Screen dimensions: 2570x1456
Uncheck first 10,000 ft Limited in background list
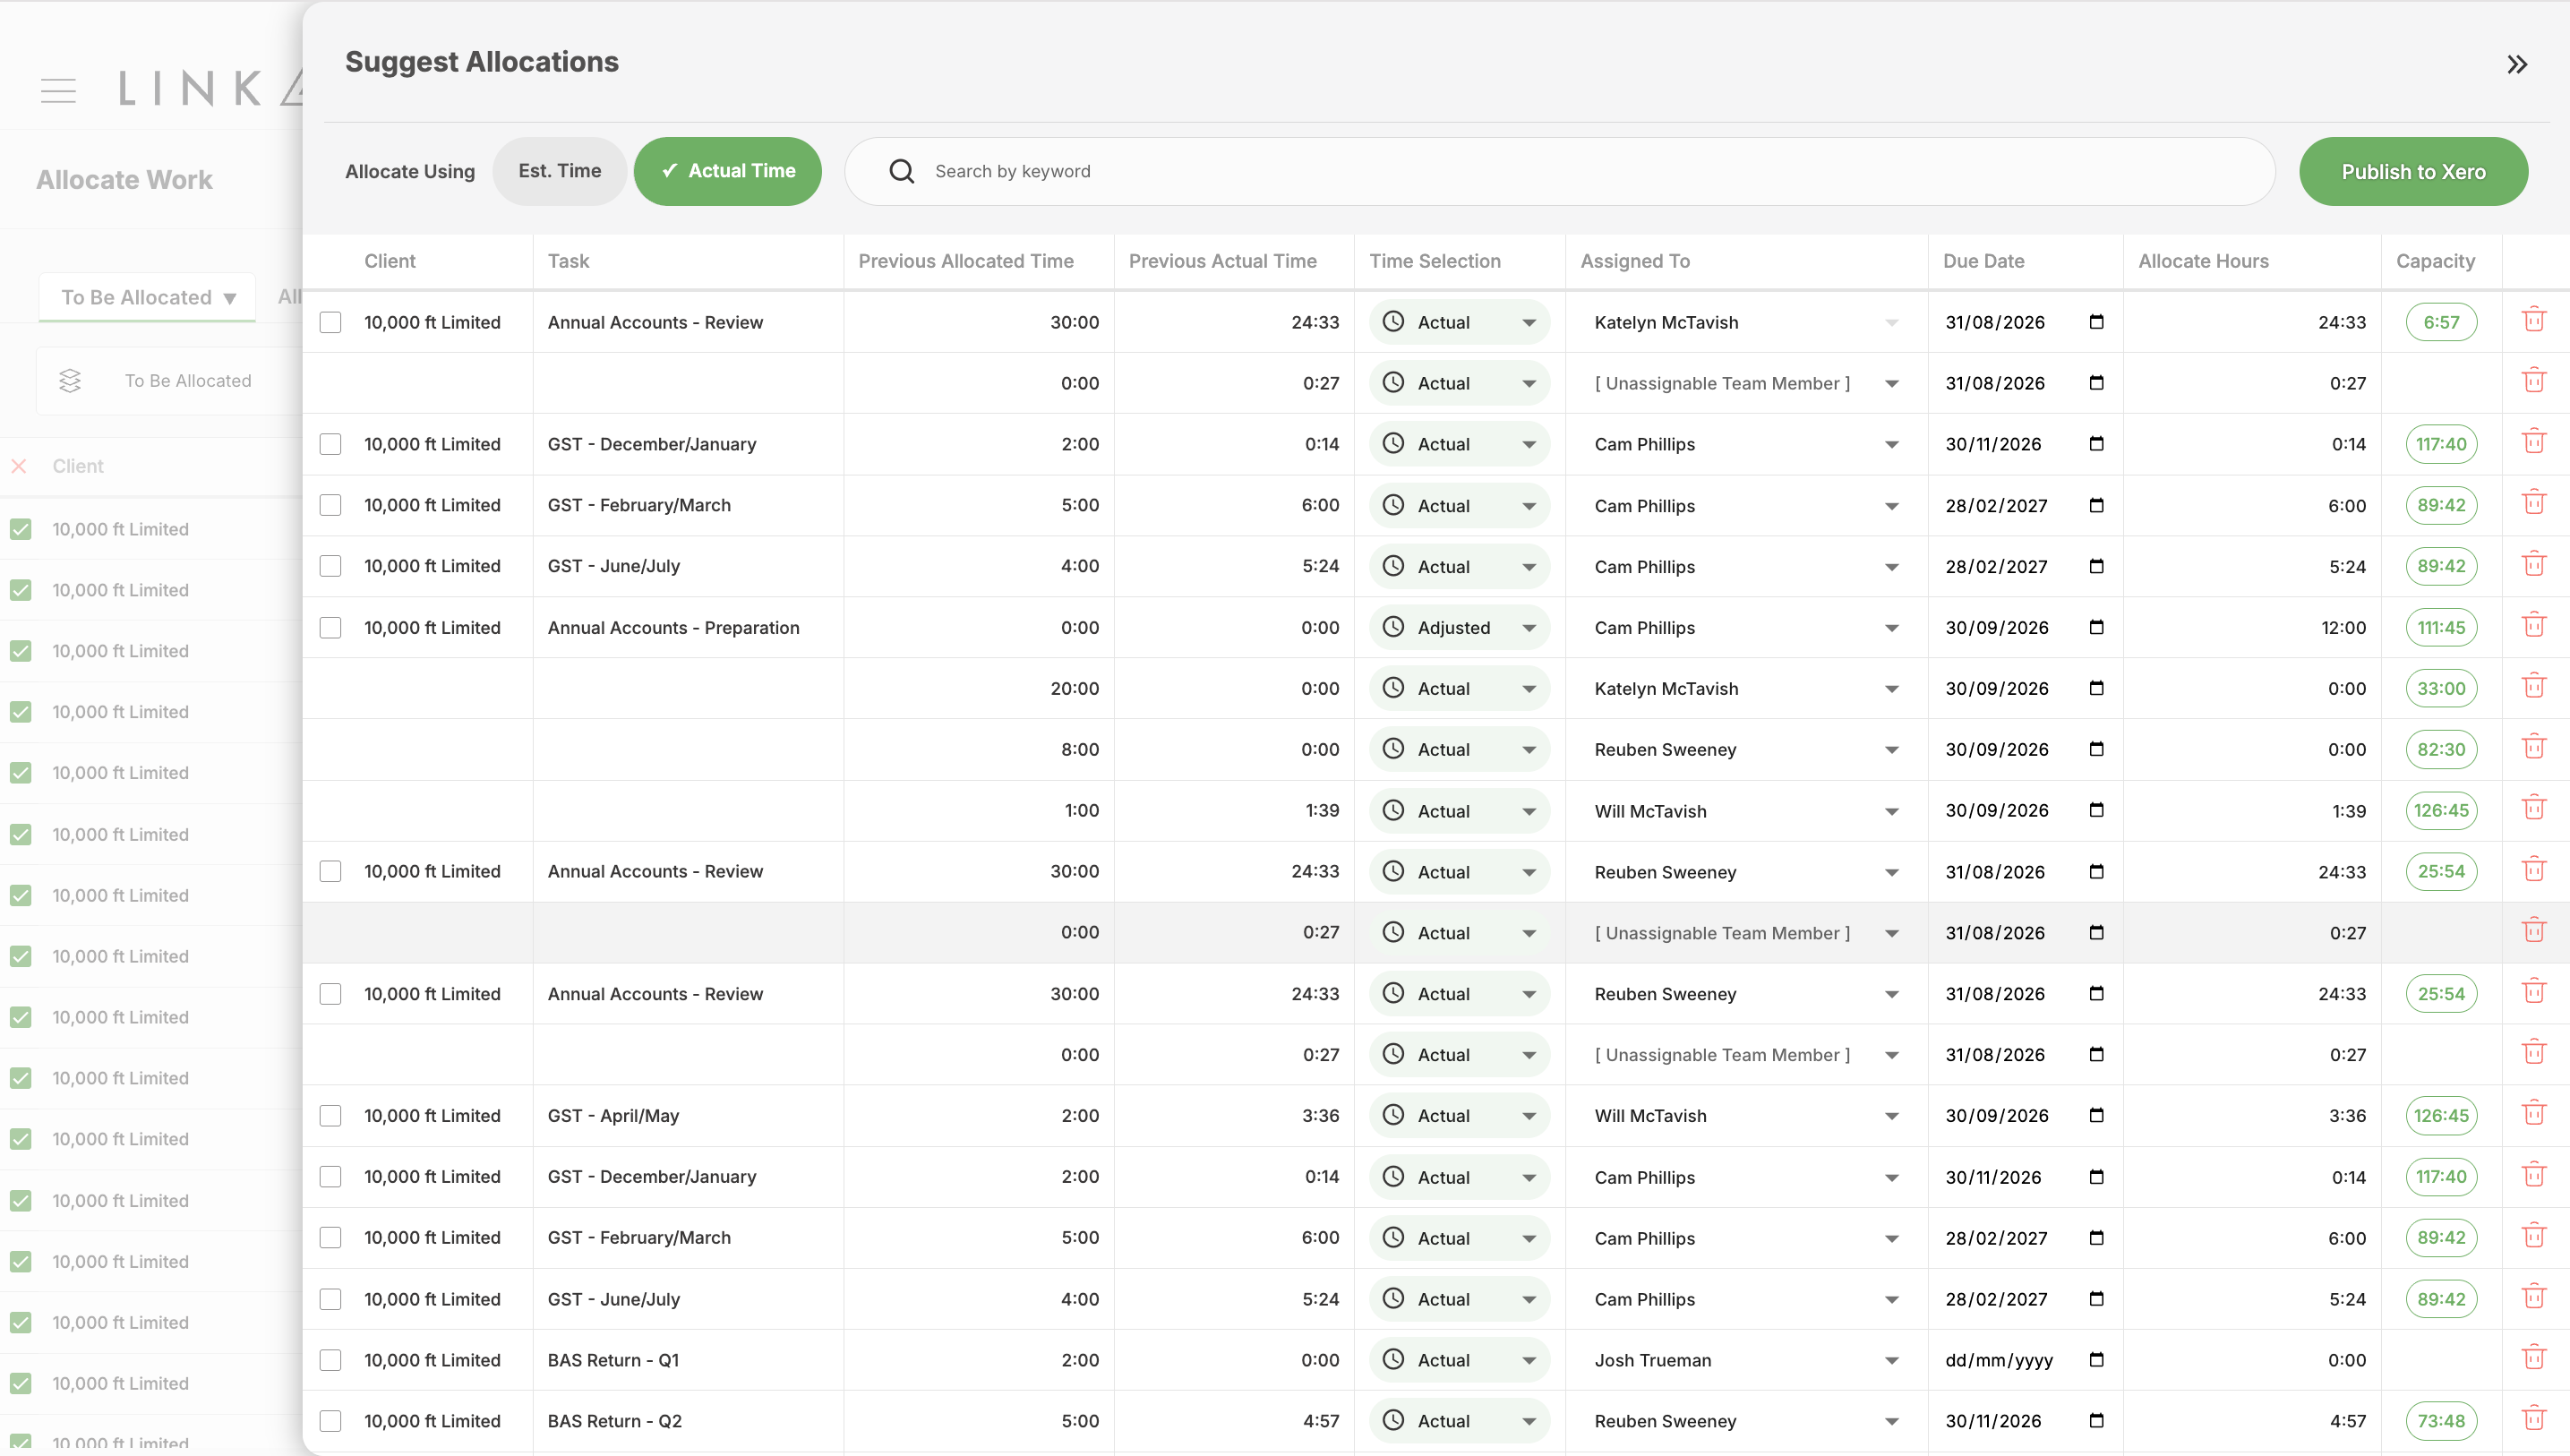click(21, 529)
